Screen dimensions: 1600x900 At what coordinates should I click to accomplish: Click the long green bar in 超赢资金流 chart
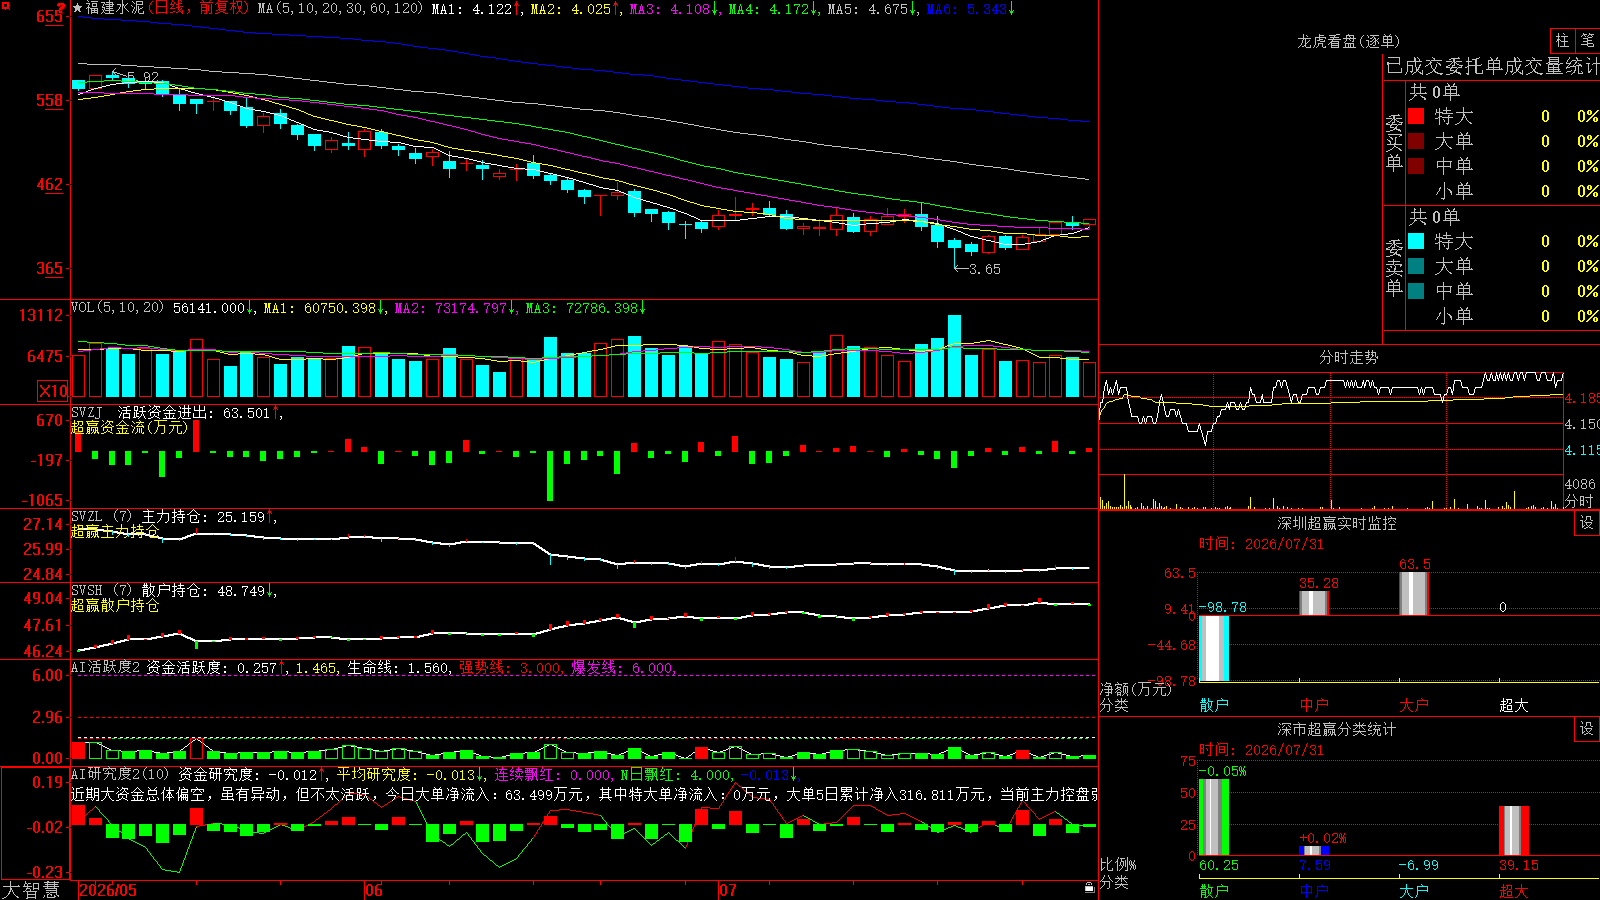550,476
